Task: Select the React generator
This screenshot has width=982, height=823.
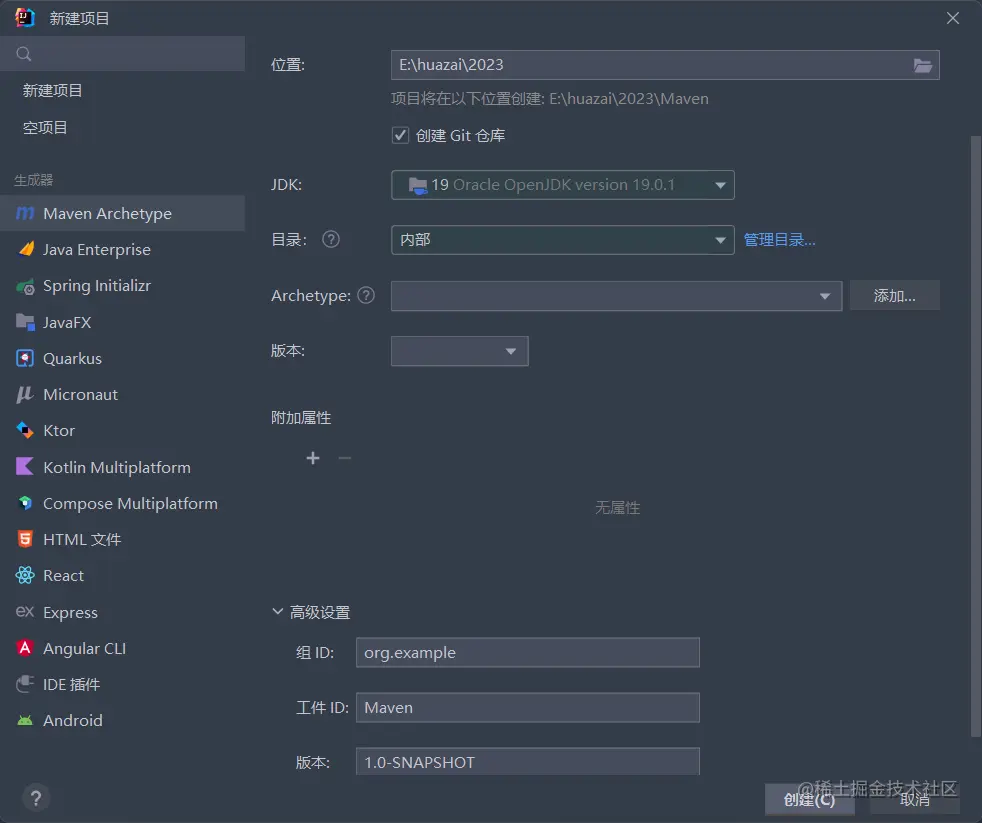Action: point(122,576)
